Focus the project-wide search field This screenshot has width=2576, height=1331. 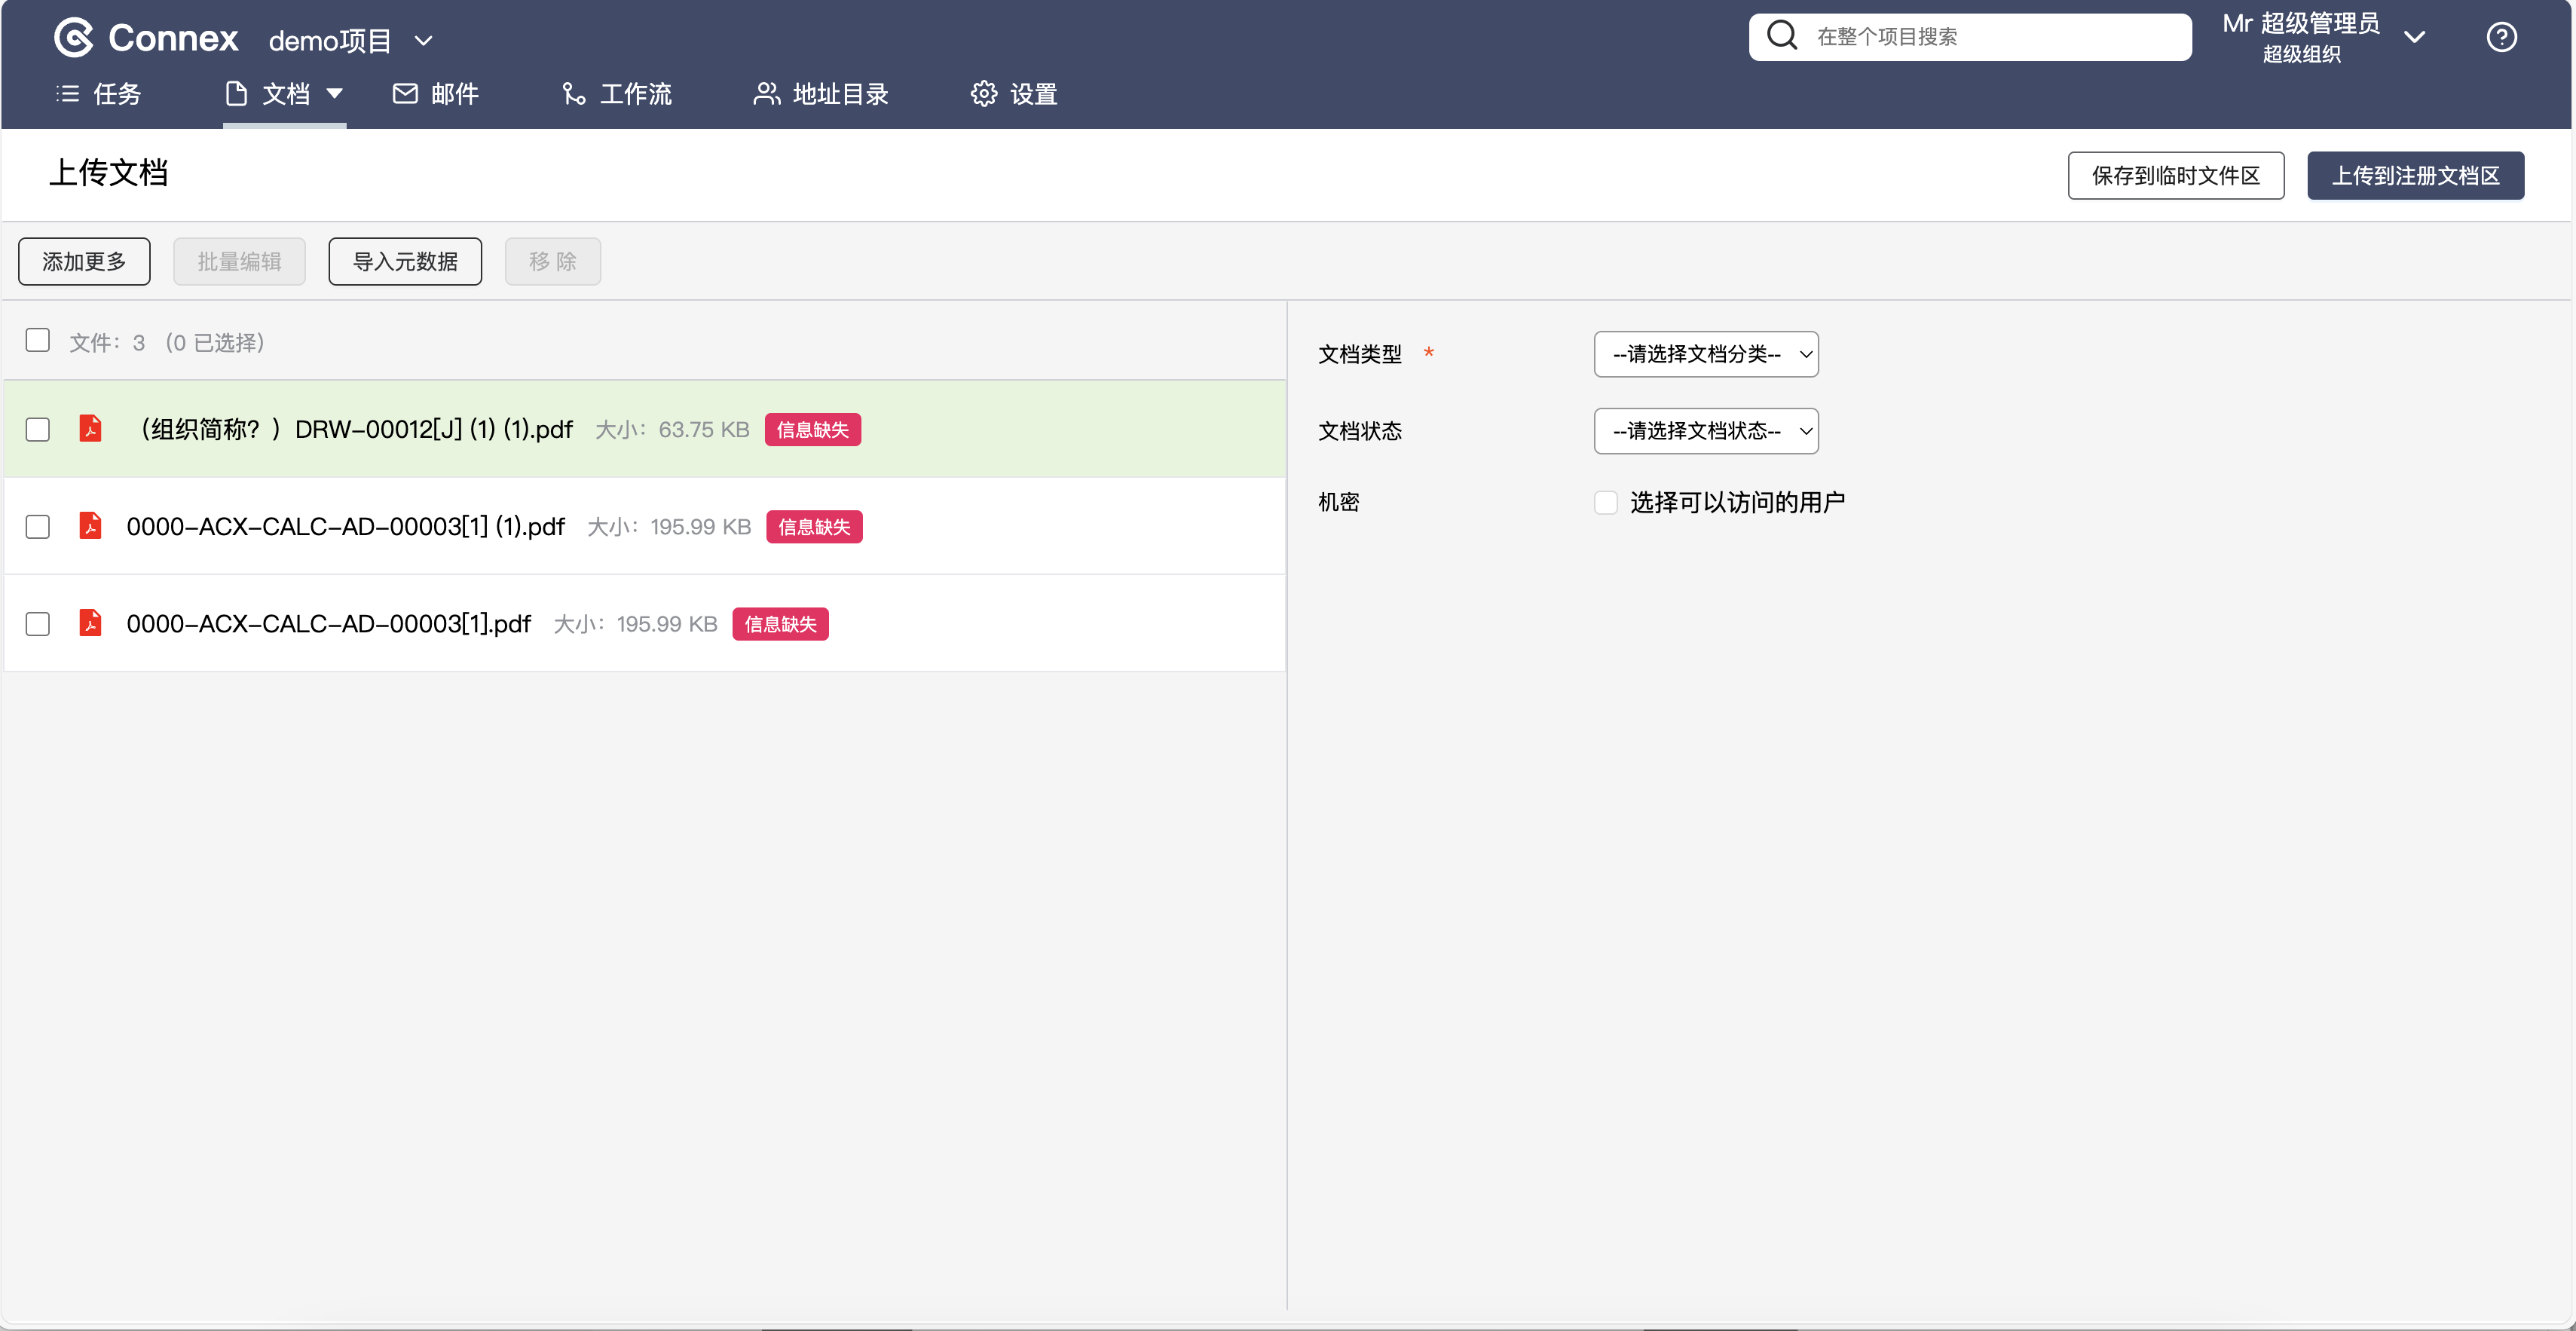point(1990,37)
